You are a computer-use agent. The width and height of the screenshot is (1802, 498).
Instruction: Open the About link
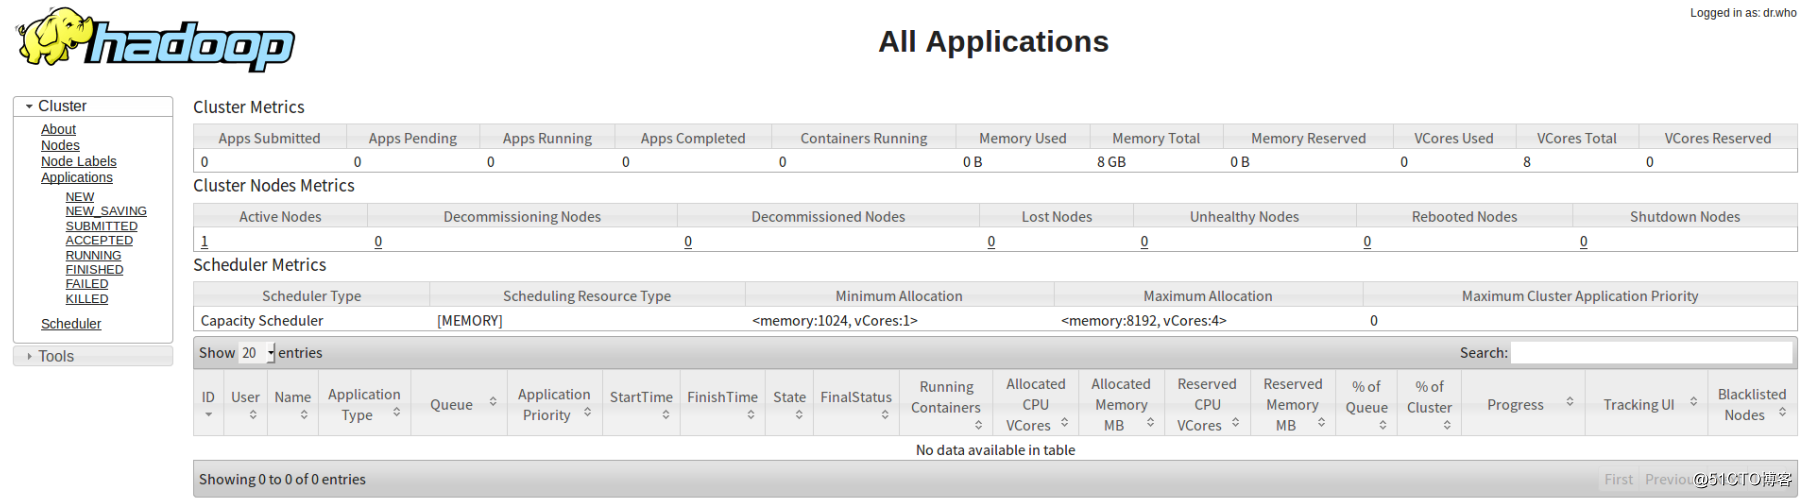coord(58,129)
